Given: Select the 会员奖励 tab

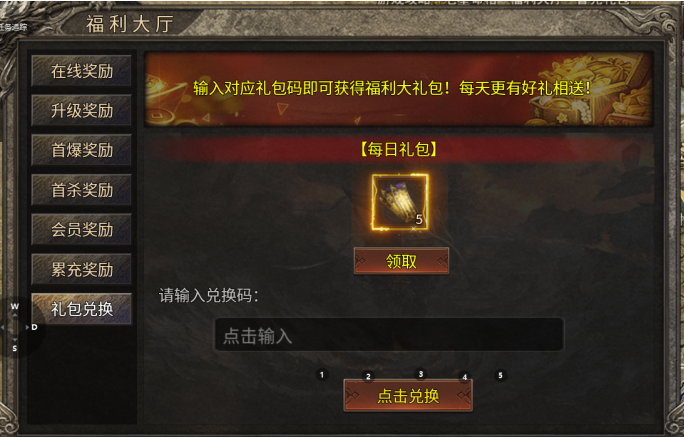Looking at the screenshot, I should point(82,230).
